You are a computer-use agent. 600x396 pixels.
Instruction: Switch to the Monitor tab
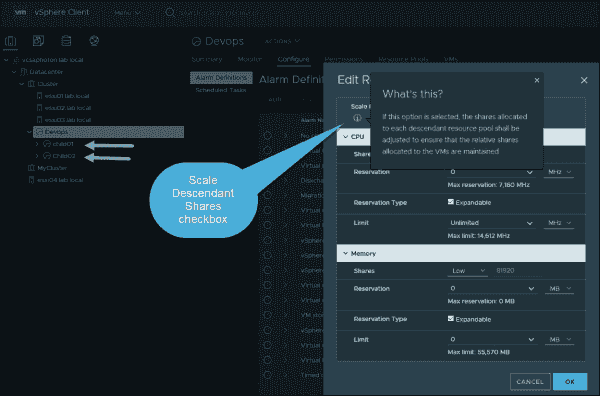tap(249, 59)
